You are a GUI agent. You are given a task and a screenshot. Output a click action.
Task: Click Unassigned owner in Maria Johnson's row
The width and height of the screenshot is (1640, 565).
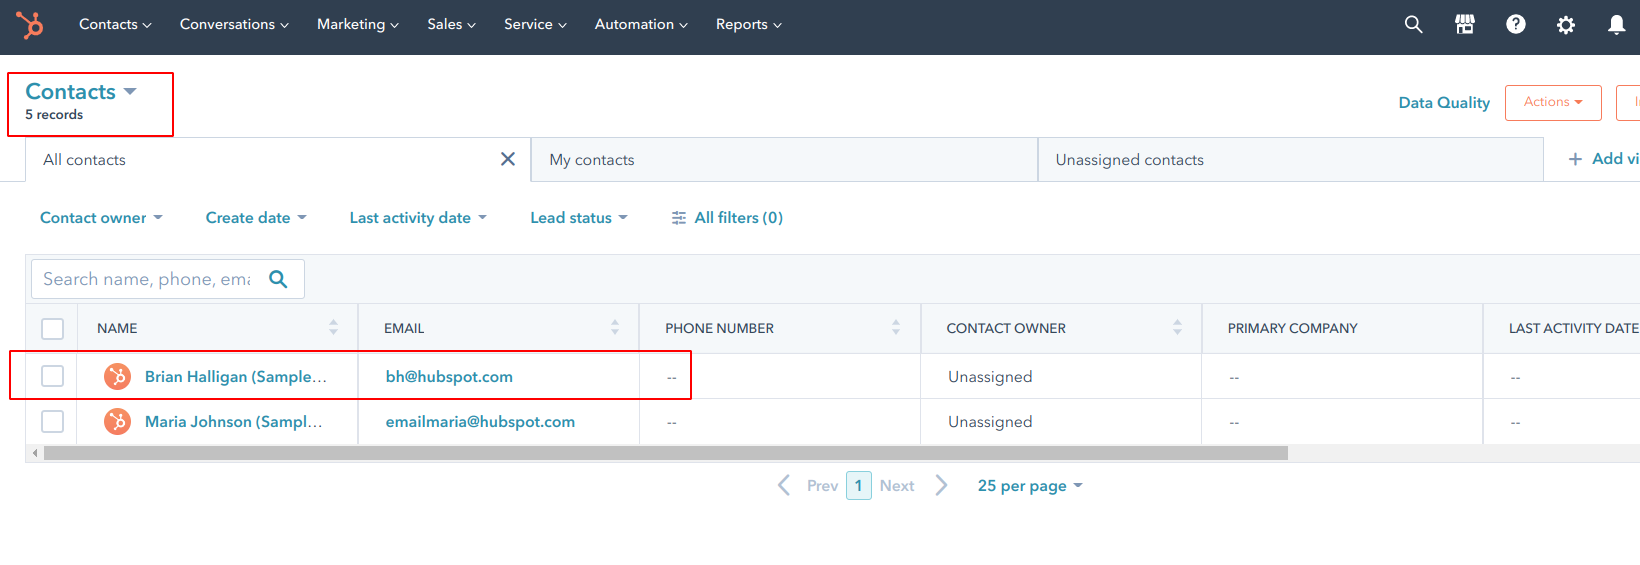tap(990, 421)
